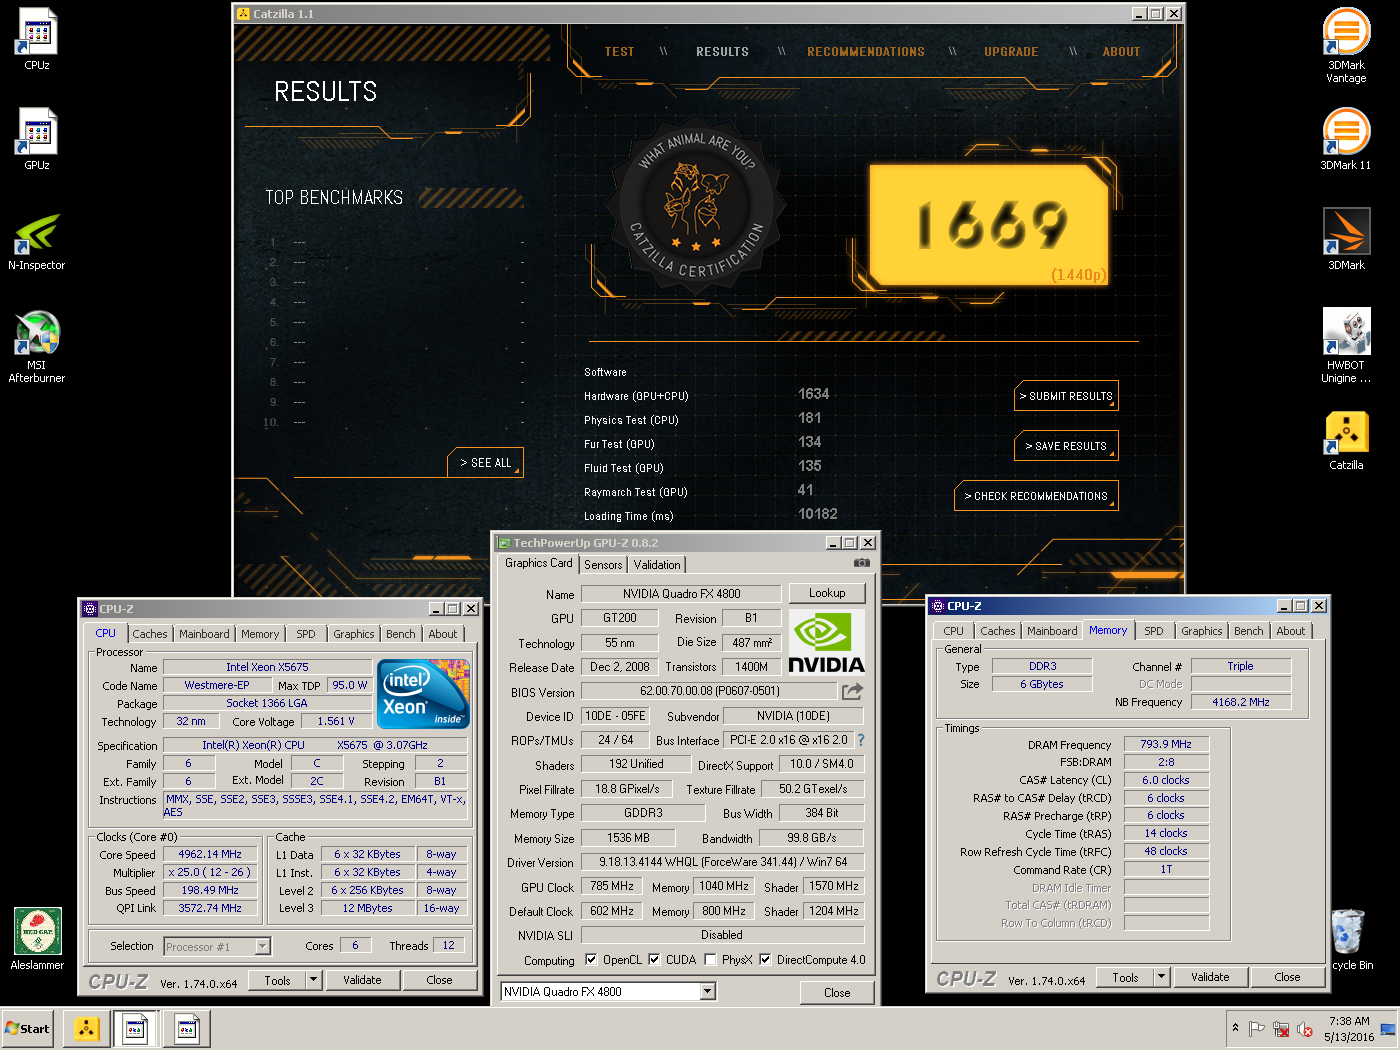Click the NVIDIA logo in GPU-Z
This screenshot has width=1400, height=1050.
click(826, 642)
